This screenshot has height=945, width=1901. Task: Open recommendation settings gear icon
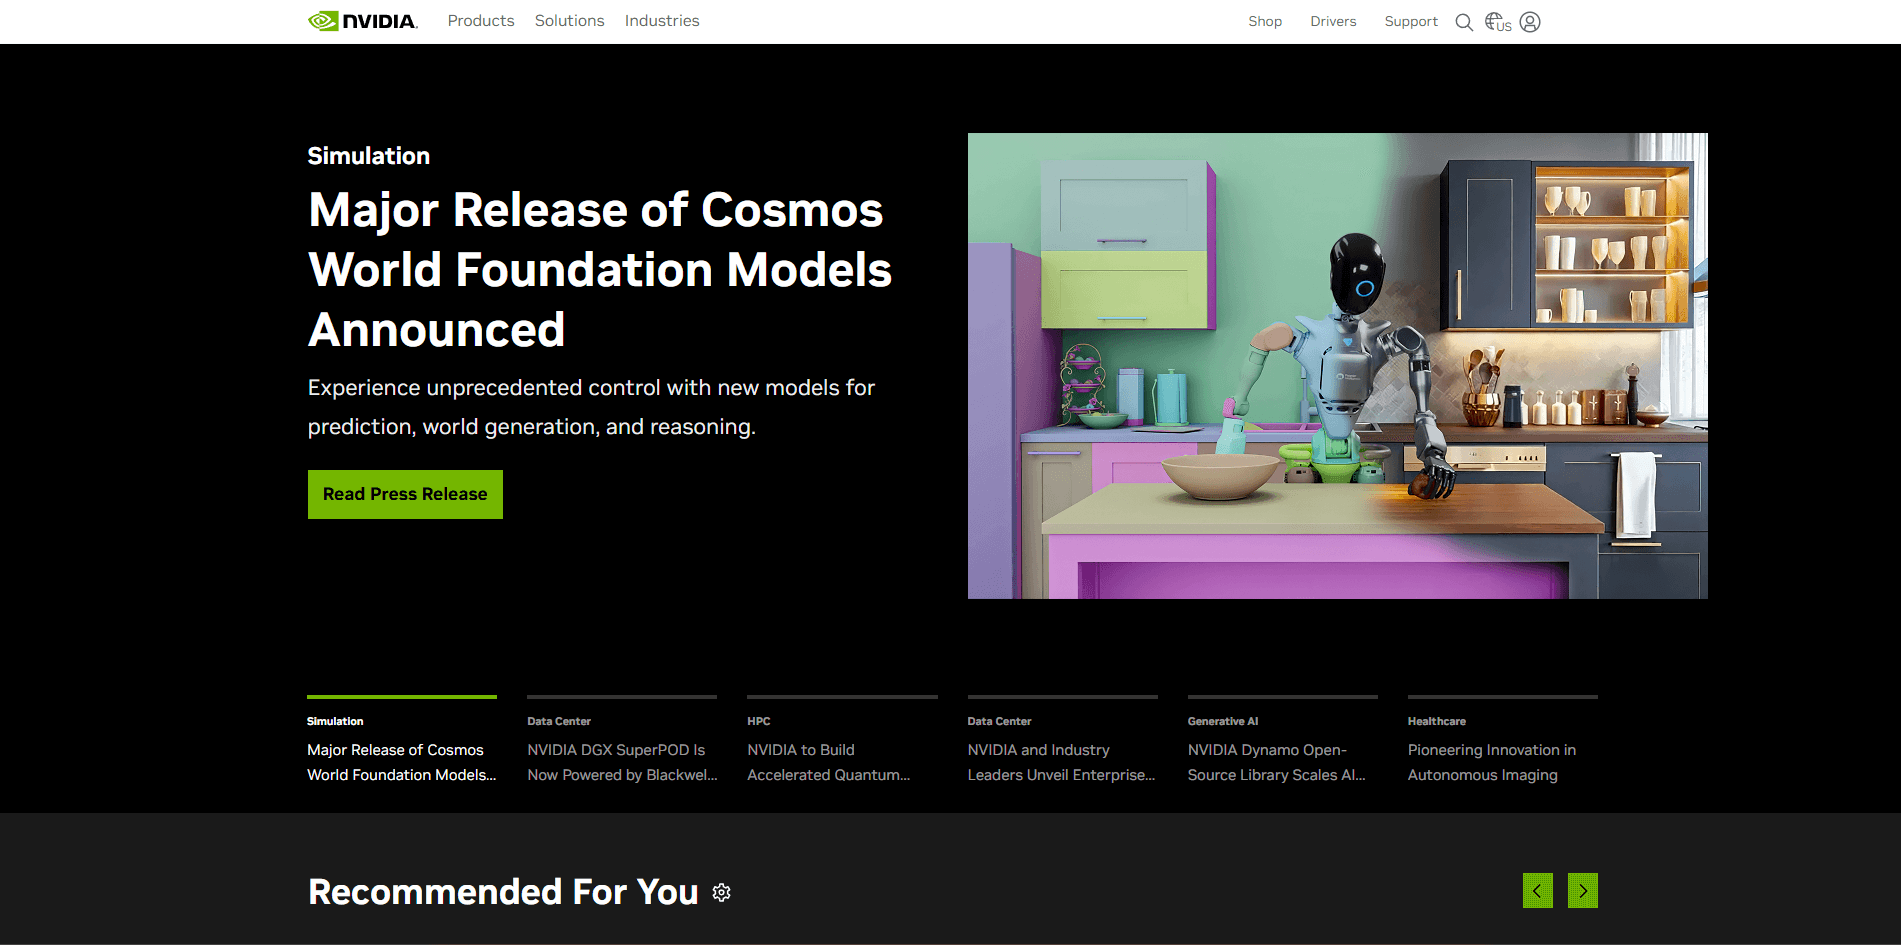pos(722,893)
